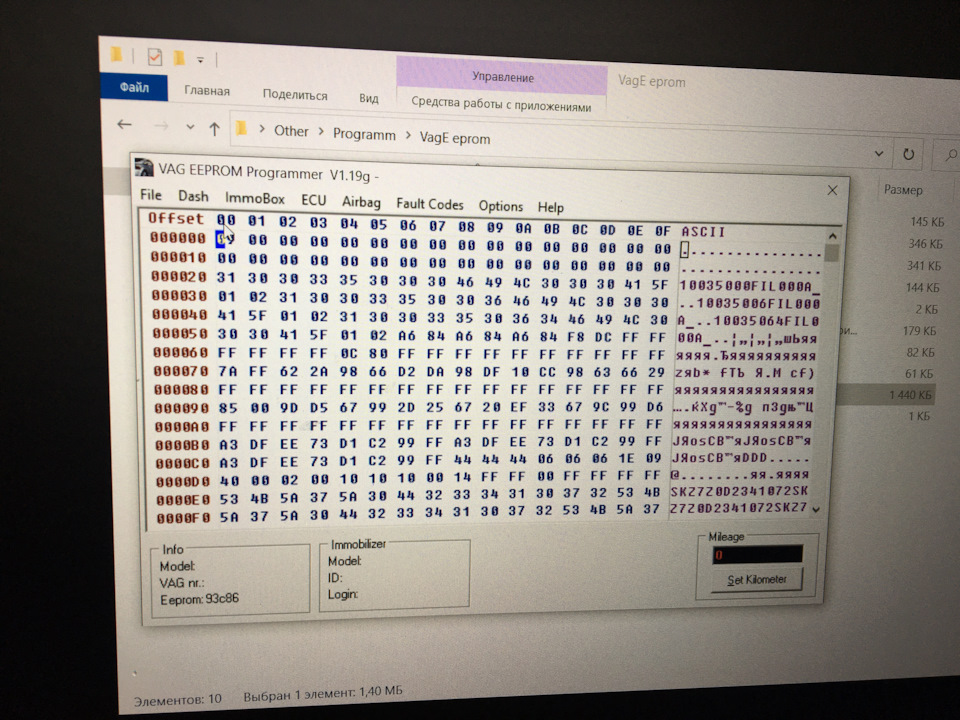Go back in Explorer
Screen dimensions: 960x720
click(124, 124)
